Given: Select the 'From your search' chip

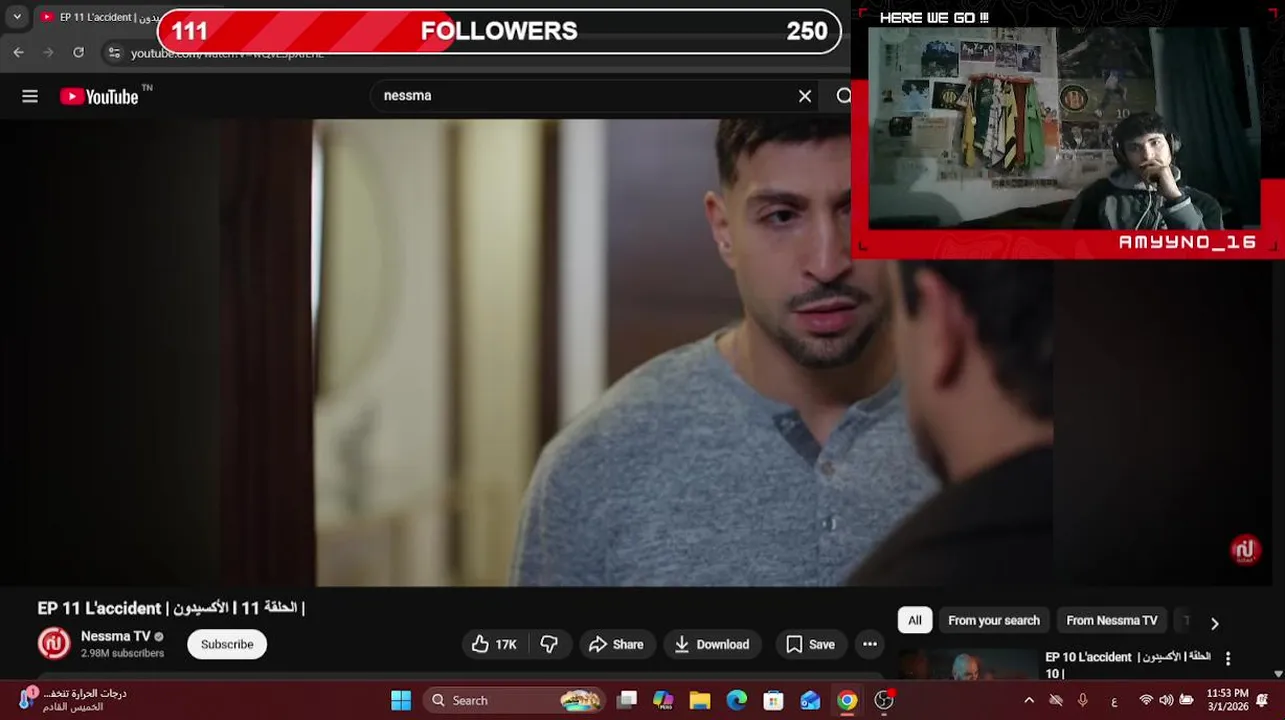Looking at the screenshot, I should 994,620.
